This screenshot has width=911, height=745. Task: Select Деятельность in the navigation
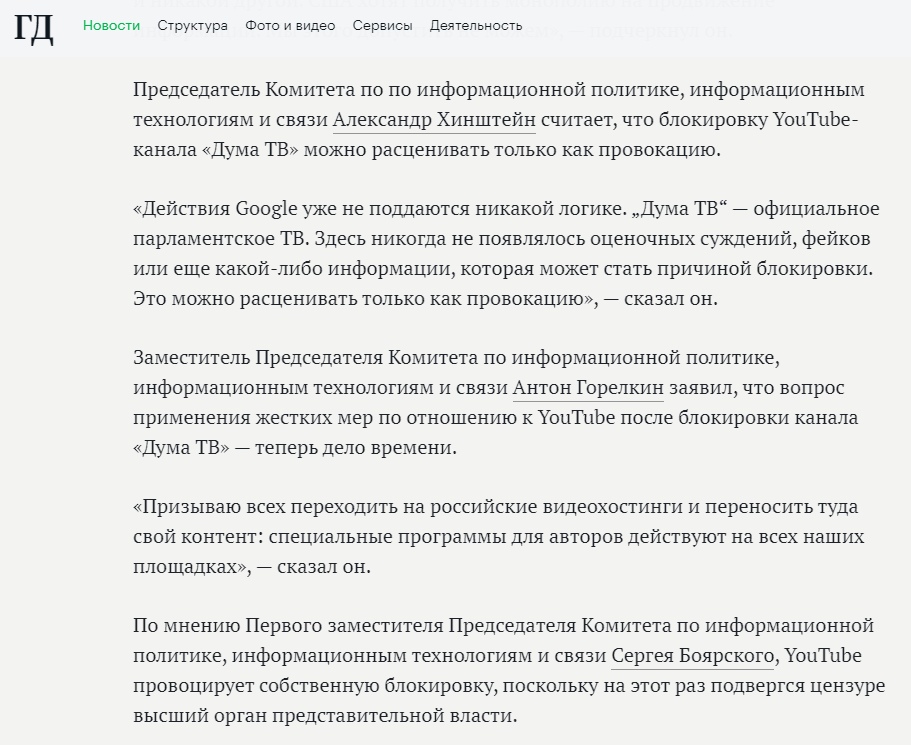pos(476,26)
